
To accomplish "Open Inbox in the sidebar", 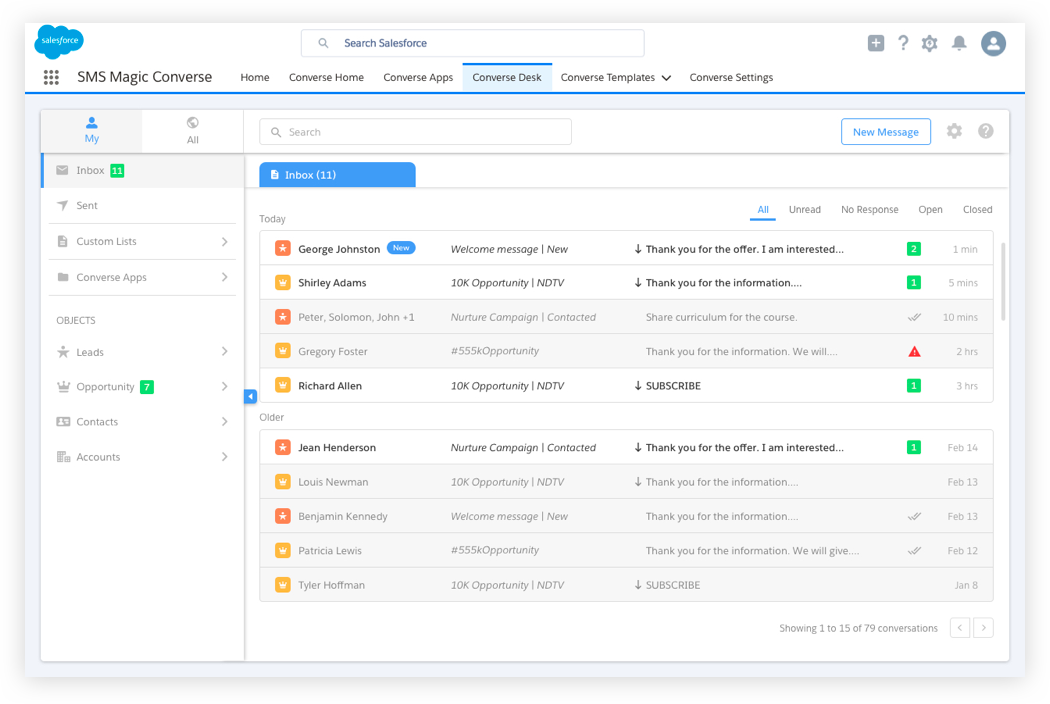I will click(x=142, y=170).
